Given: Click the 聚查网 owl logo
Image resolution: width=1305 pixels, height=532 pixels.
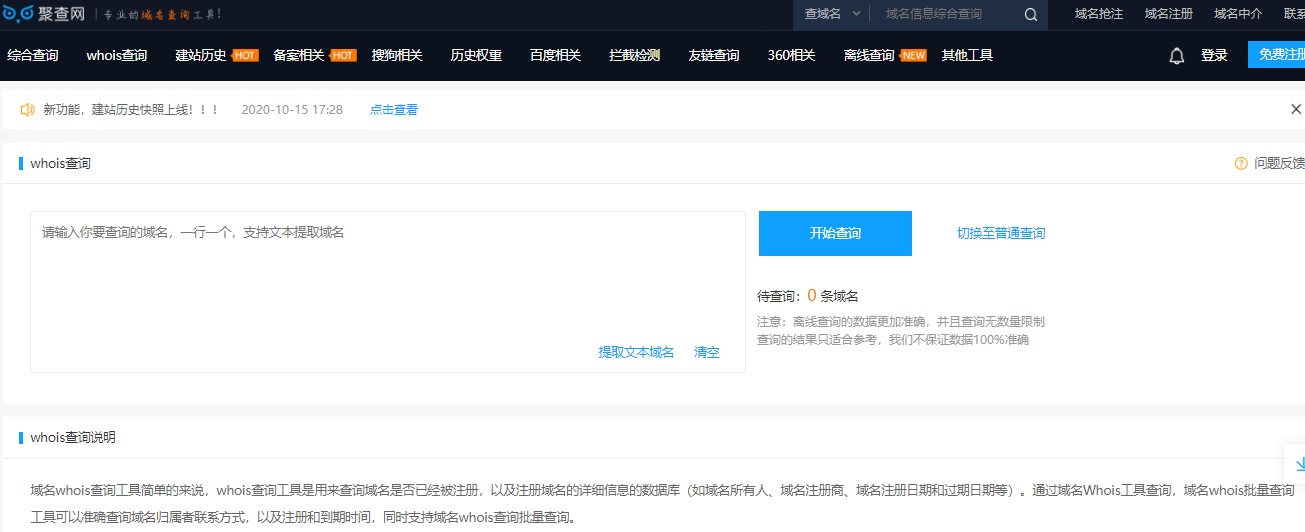Looking at the screenshot, I should (18, 14).
